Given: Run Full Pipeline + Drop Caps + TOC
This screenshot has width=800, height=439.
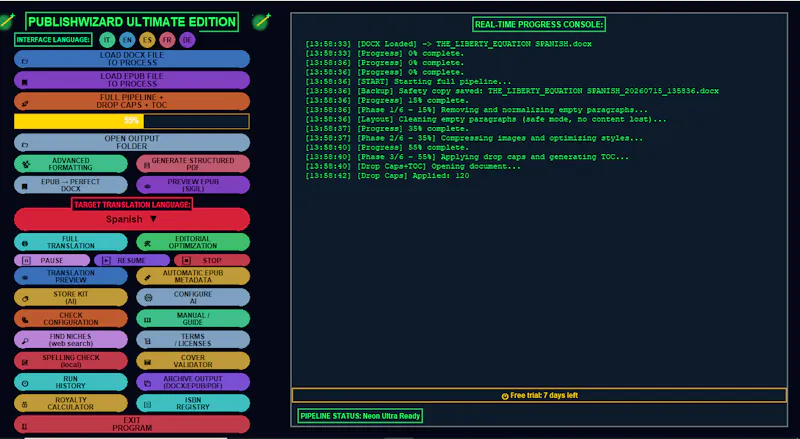Looking at the screenshot, I should click(132, 101).
